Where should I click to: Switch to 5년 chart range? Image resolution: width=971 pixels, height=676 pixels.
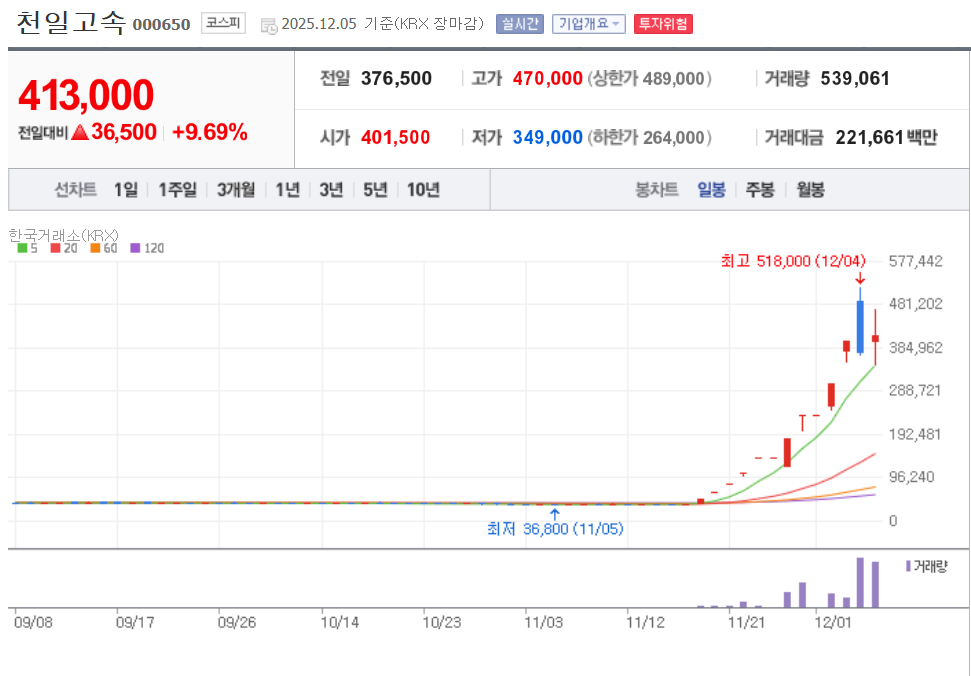click(375, 189)
